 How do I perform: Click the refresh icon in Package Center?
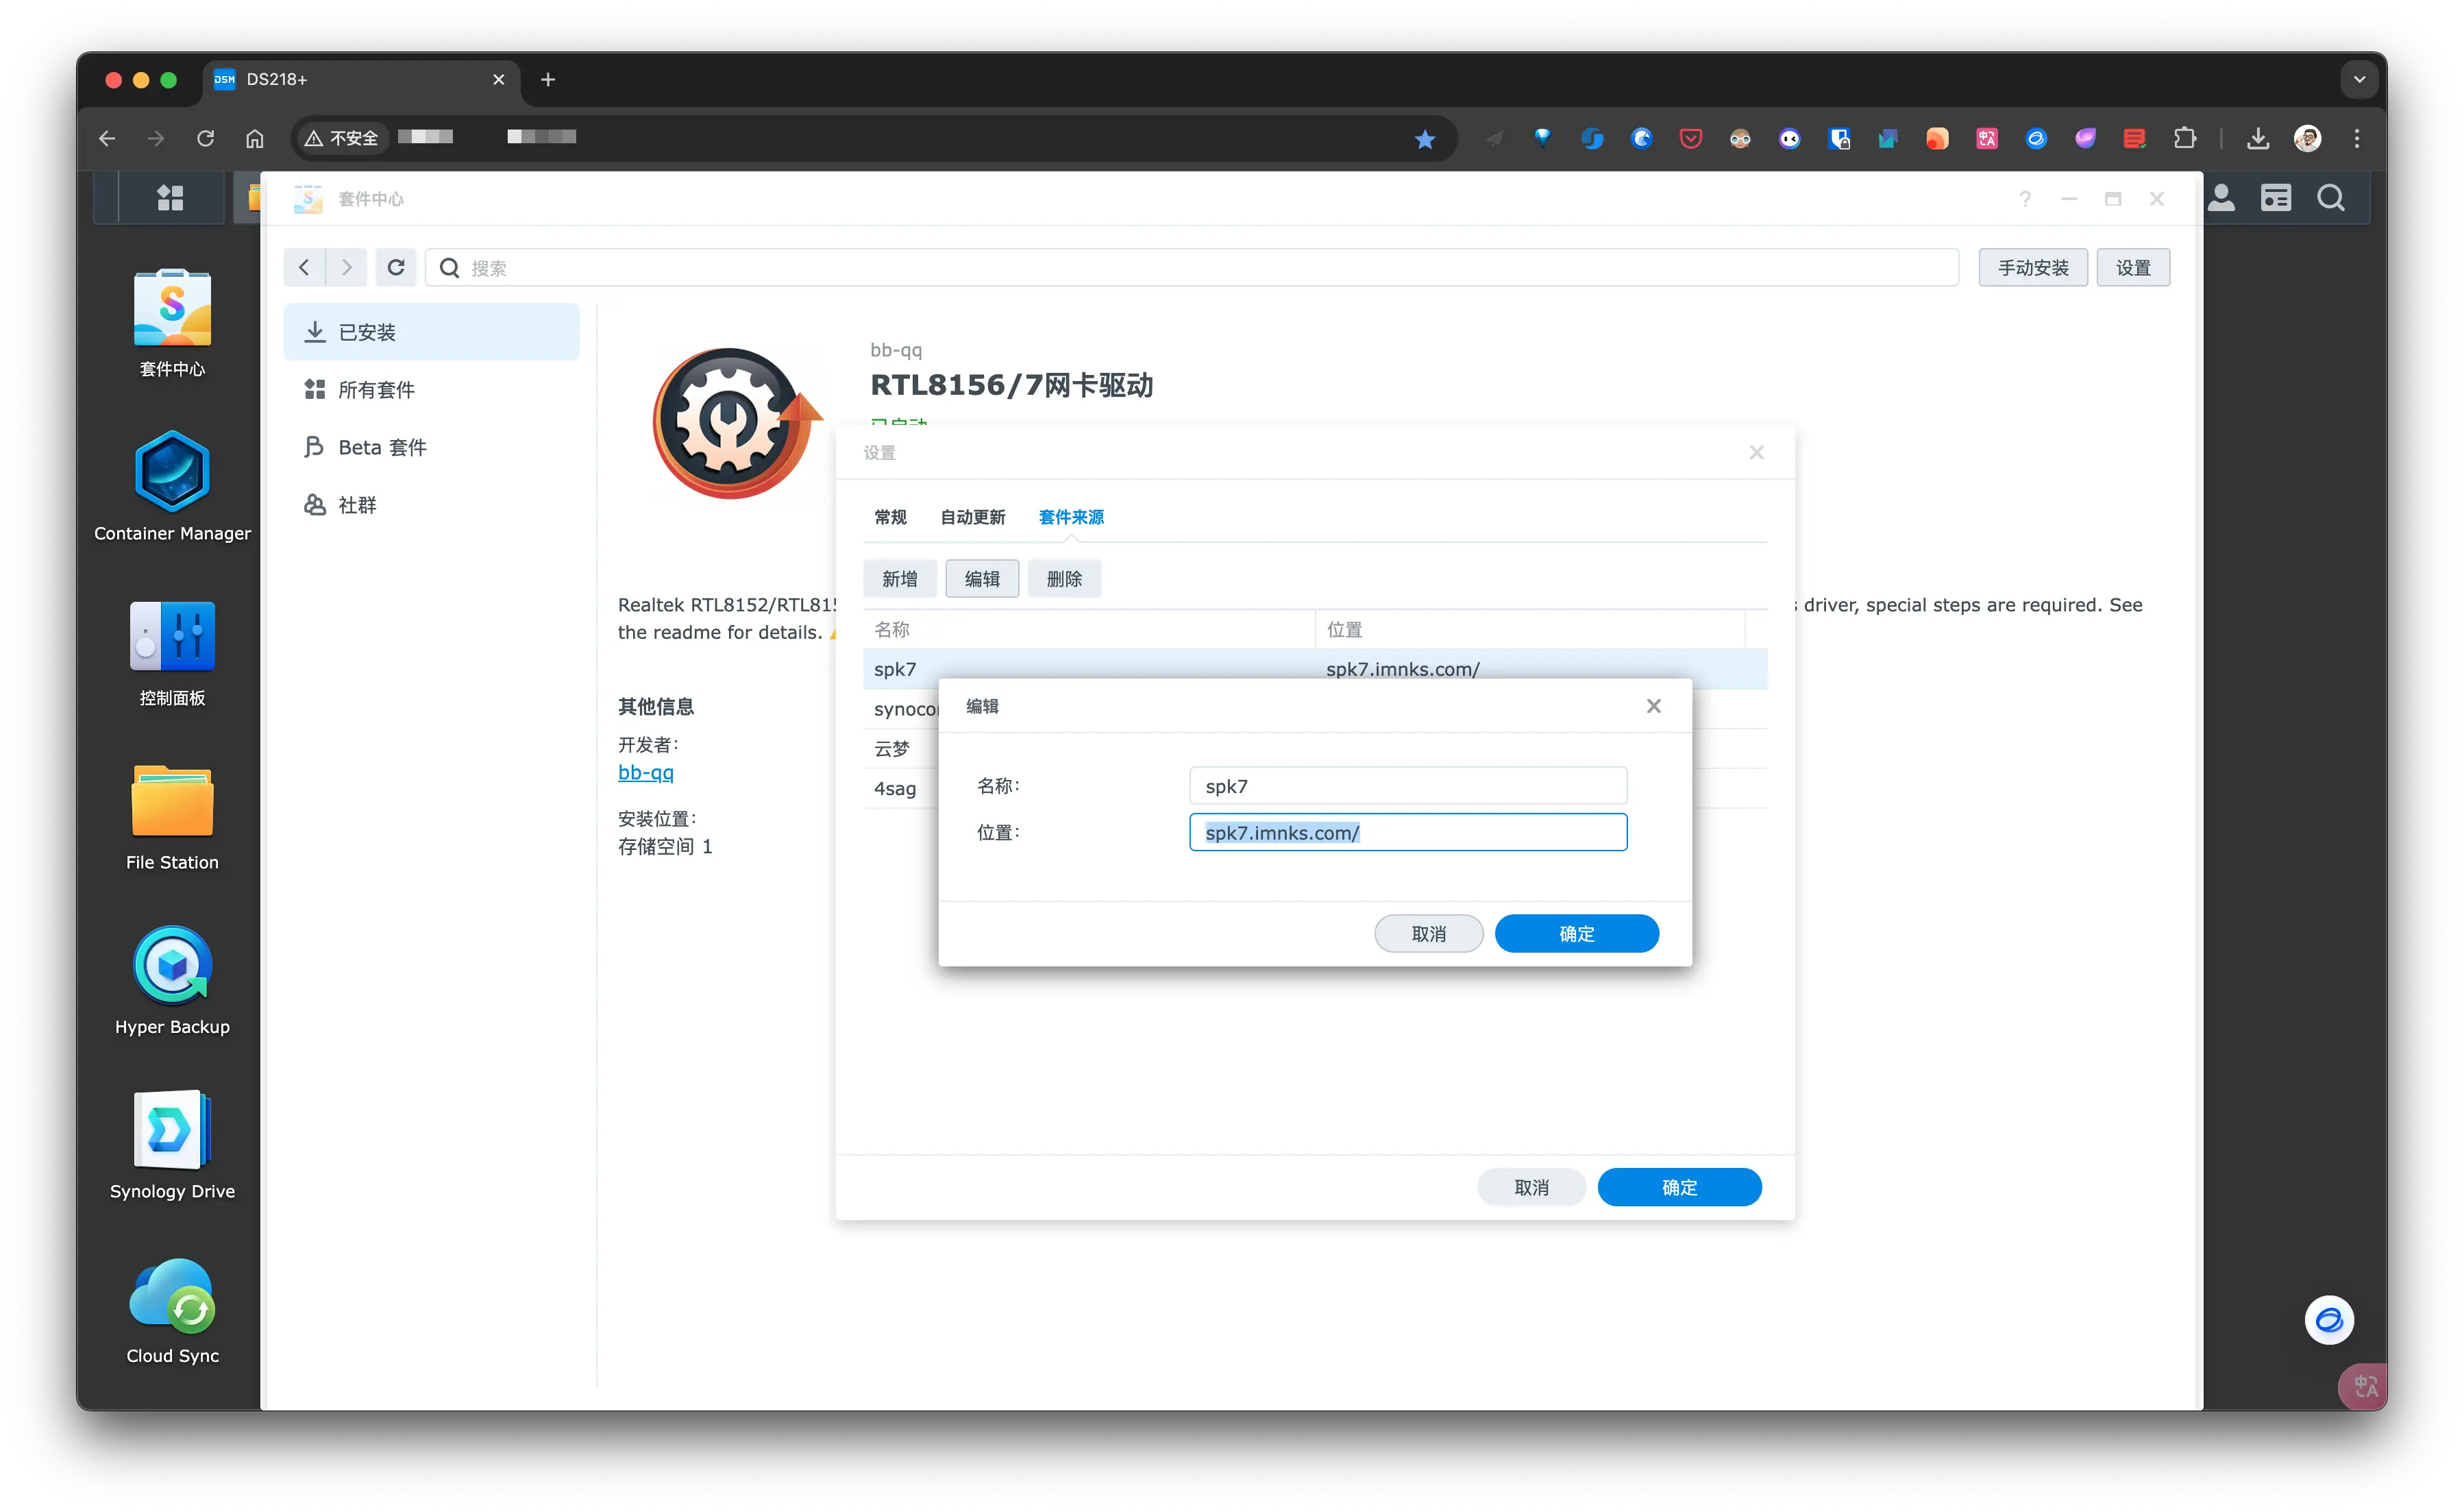coord(396,267)
